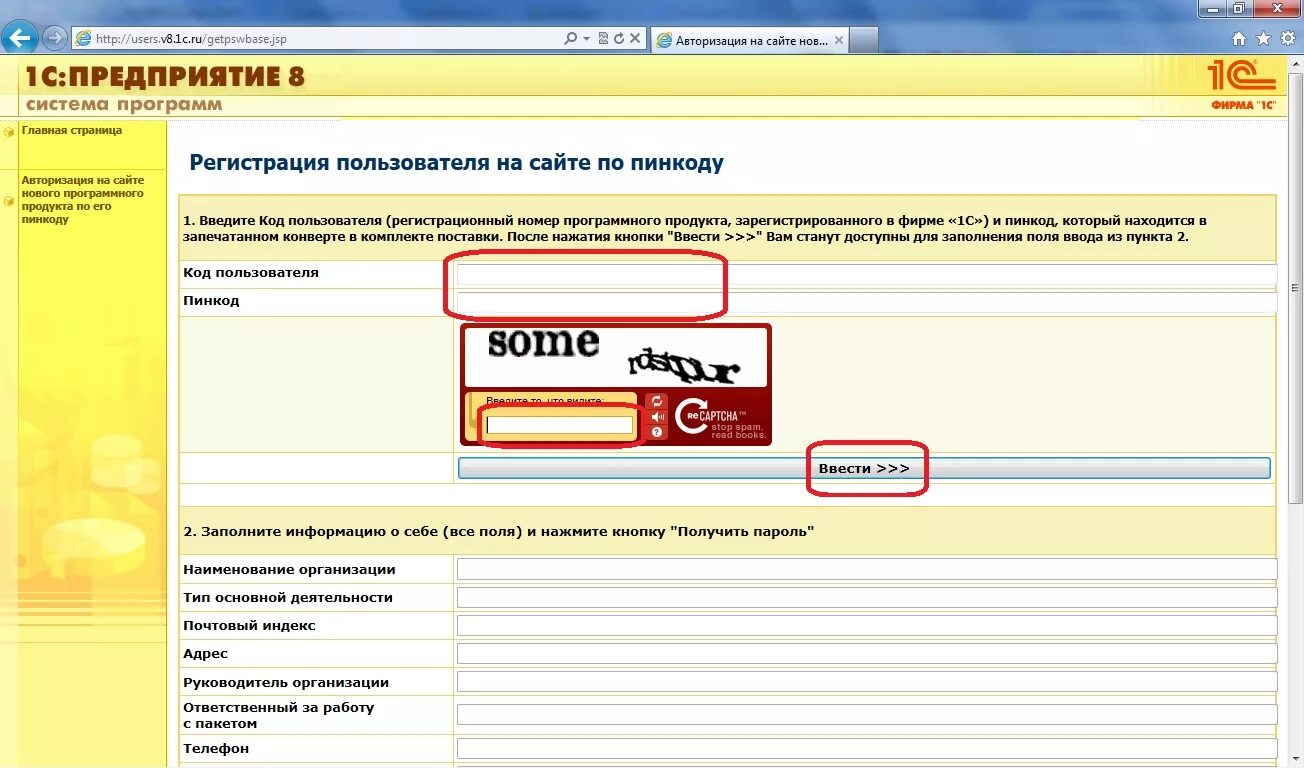Click the 'Ввести >>>' button
The width and height of the screenshot is (1304, 768).
[864, 468]
